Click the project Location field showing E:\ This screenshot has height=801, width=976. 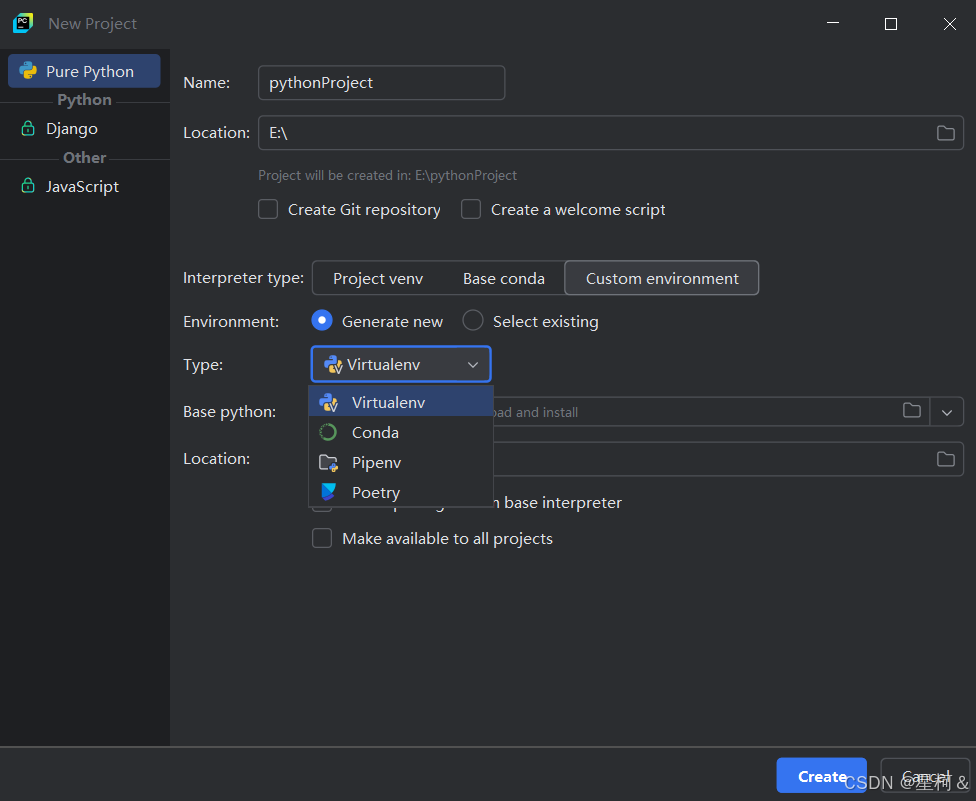[x=611, y=133]
